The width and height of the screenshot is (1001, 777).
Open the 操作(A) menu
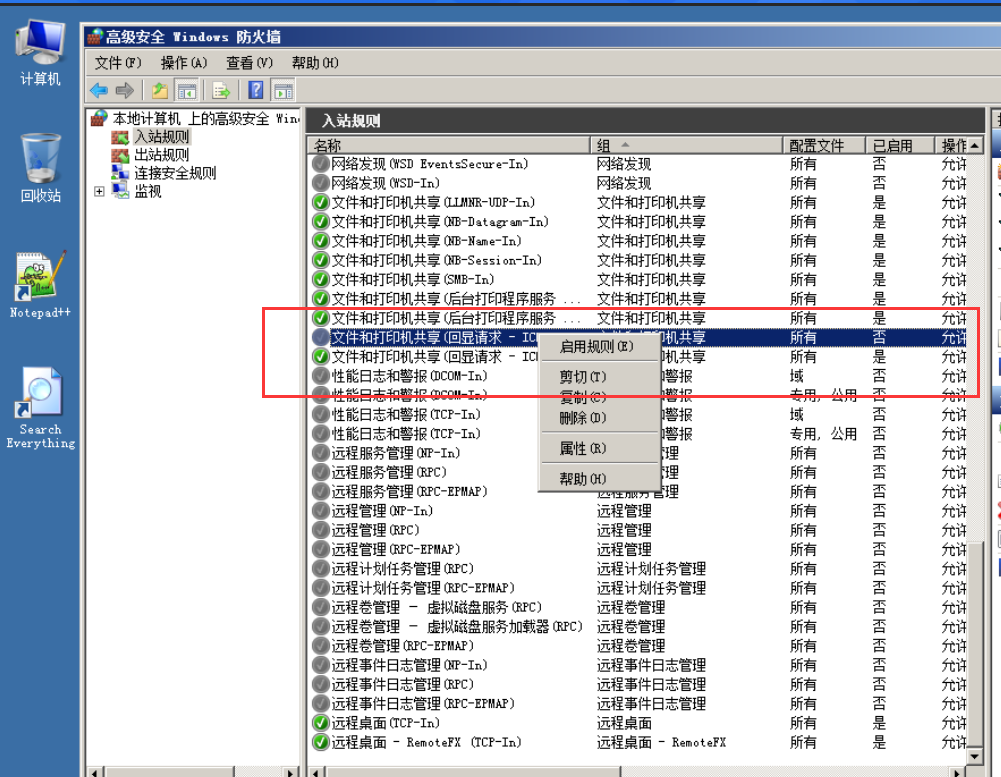(184, 63)
